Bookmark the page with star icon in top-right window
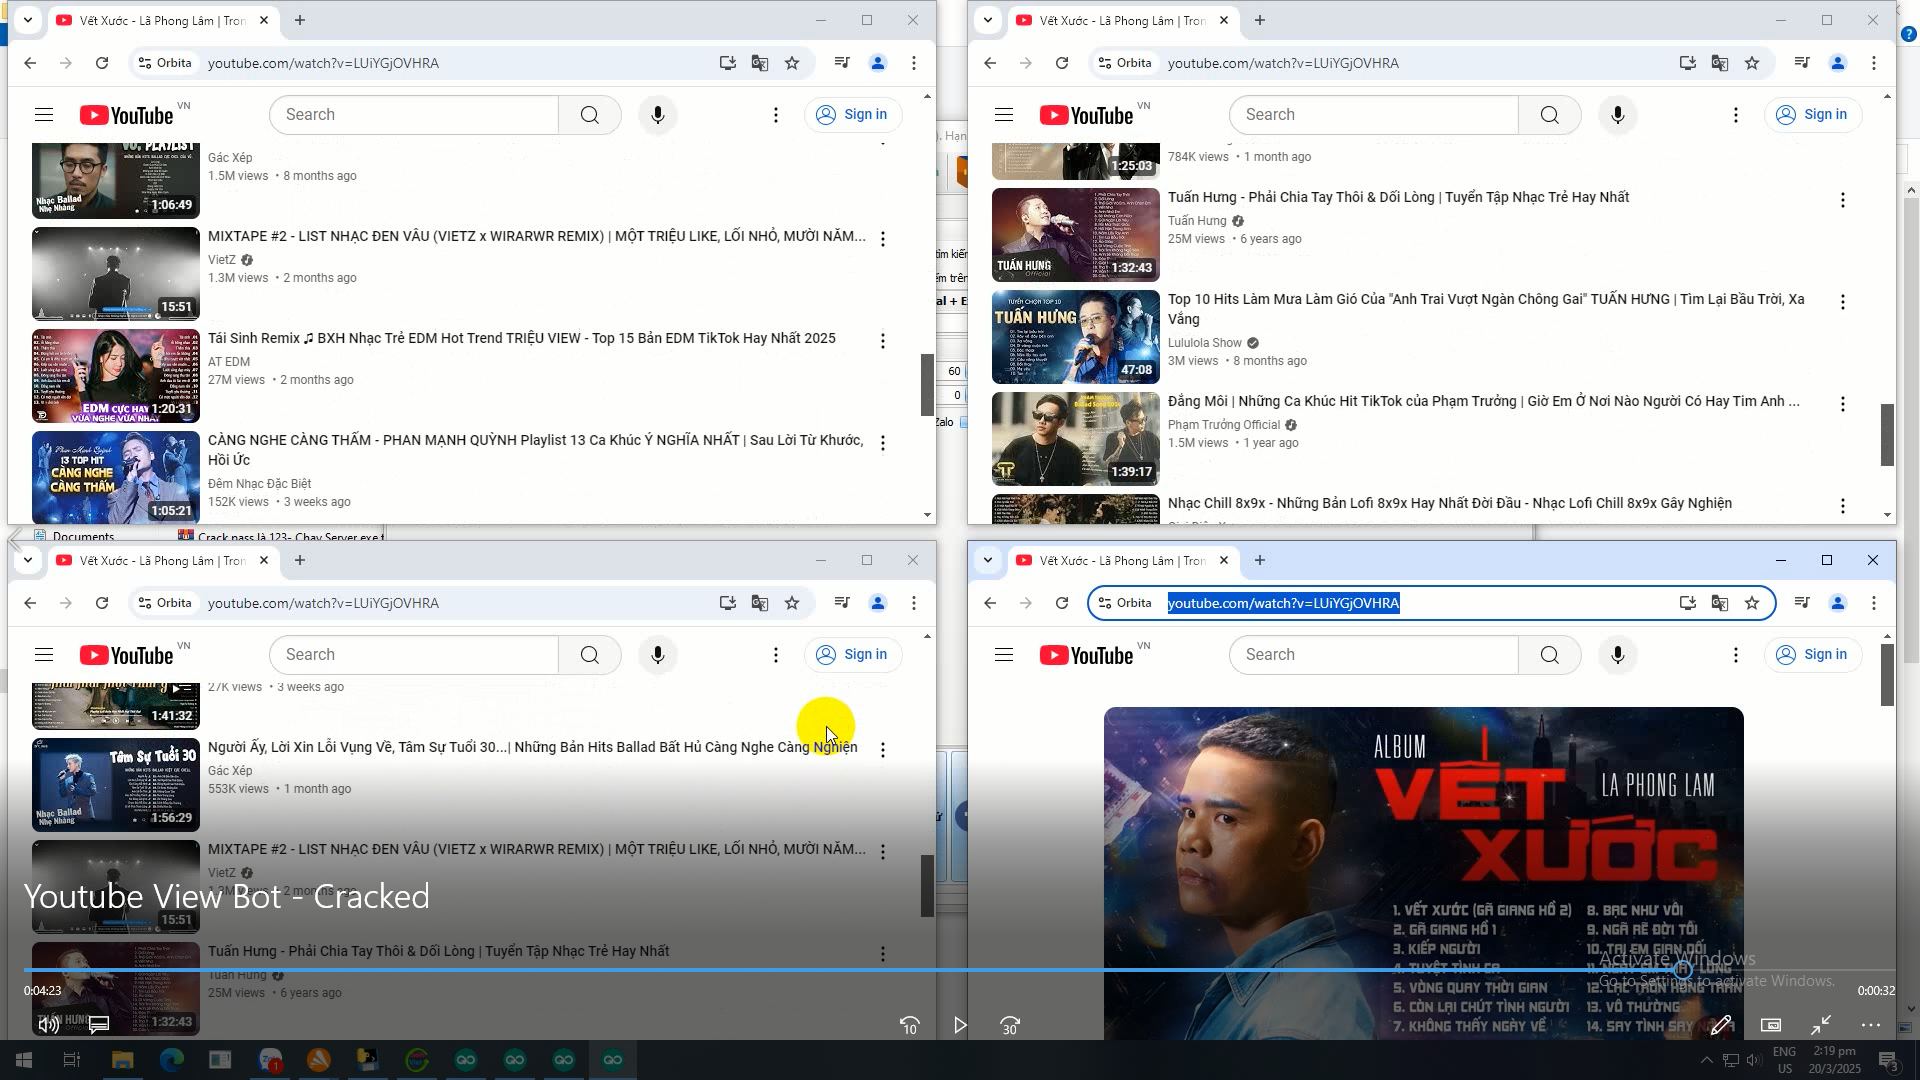 point(1752,63)
